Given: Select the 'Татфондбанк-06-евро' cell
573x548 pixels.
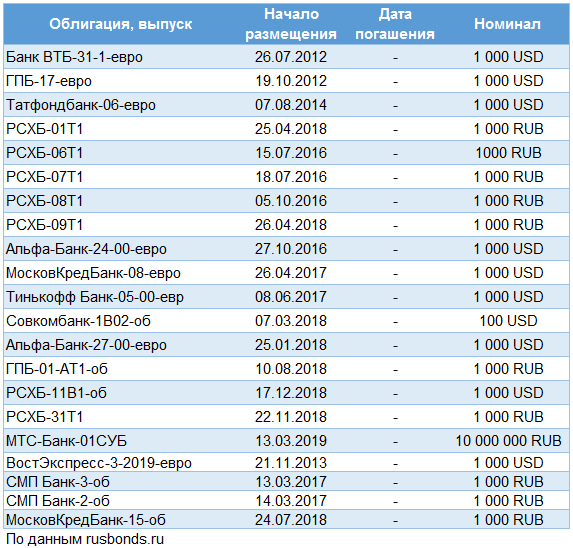Looking at the screenshot, I should point(81,105).
